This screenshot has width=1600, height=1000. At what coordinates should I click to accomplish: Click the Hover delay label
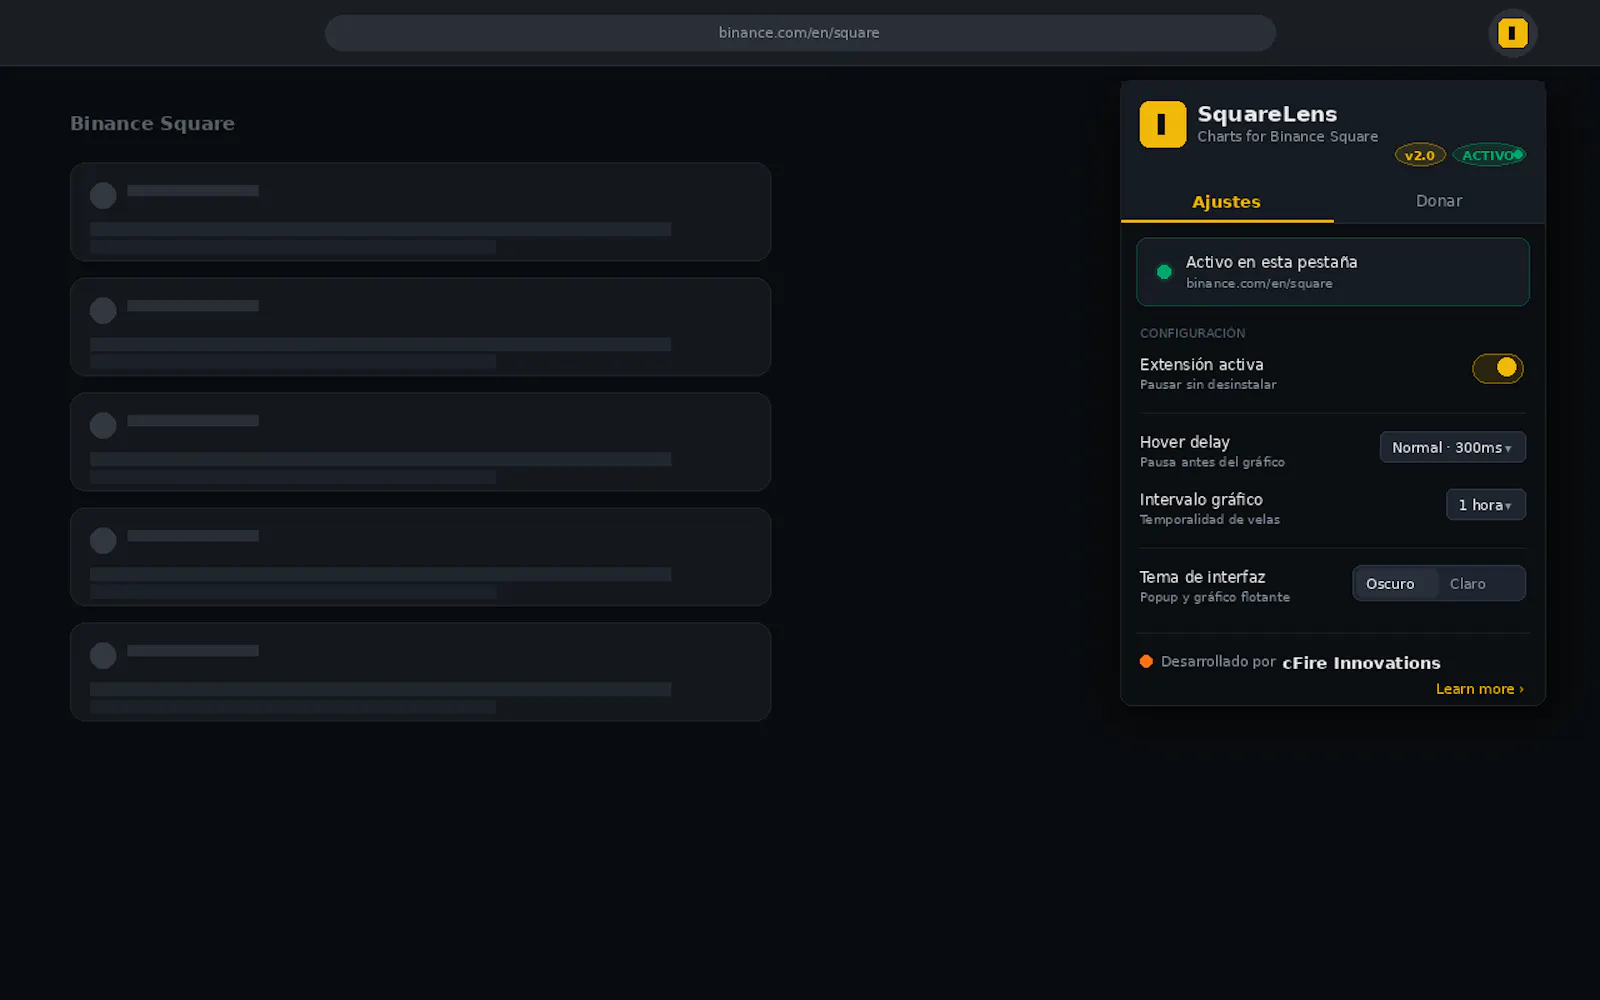pyautogui.click(x=1185, y=442)
